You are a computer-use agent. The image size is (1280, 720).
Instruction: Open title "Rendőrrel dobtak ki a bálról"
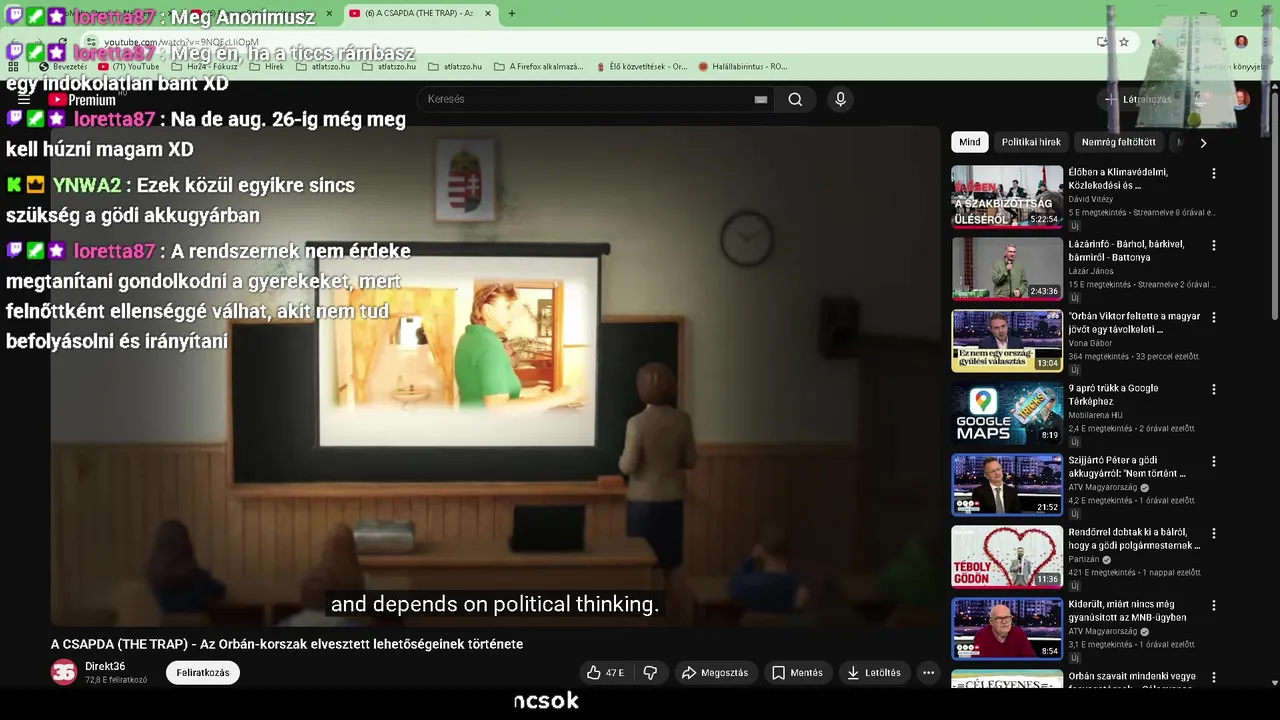coord(1134,539)
